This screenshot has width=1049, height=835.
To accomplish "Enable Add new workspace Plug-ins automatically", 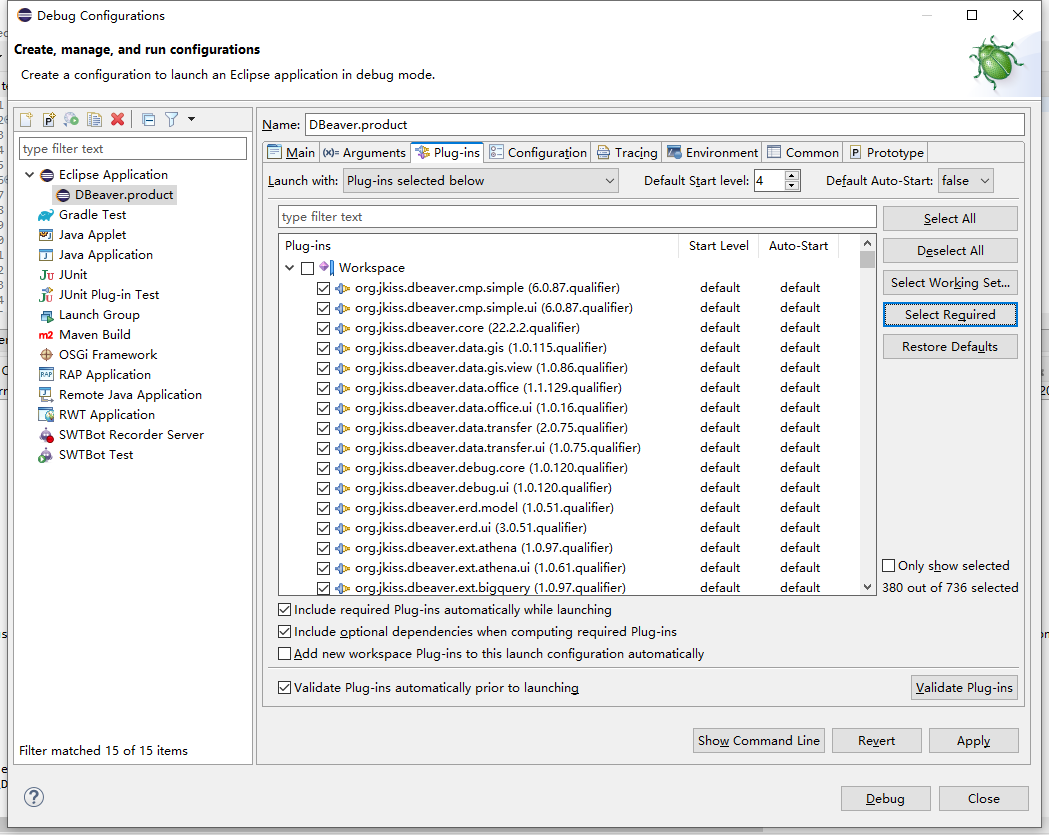I will [x=284, y=654].
